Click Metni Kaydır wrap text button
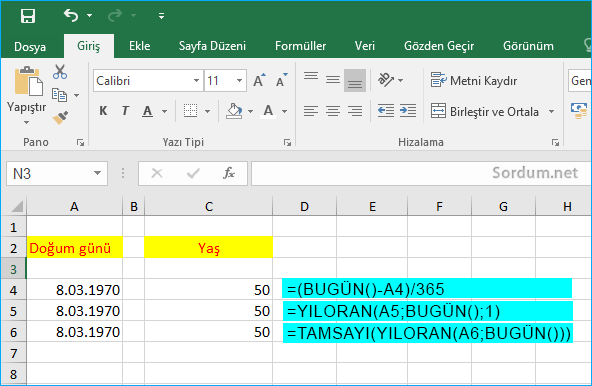The height and width of the screenshot is (386, 592). click(474, 80)
